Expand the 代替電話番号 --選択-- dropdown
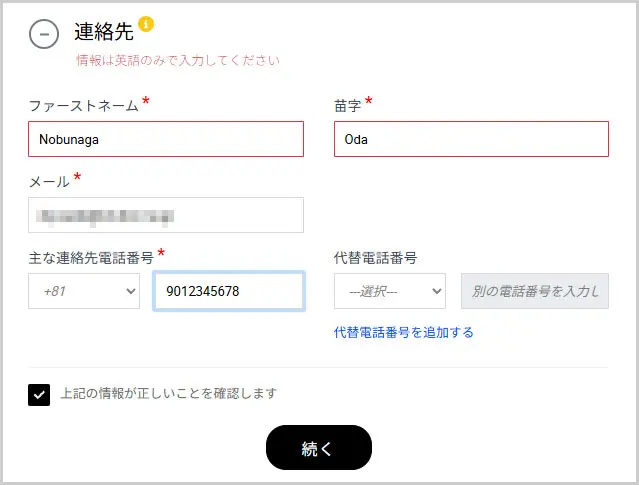This screenshot has height=485, width=639. (389, 291)
